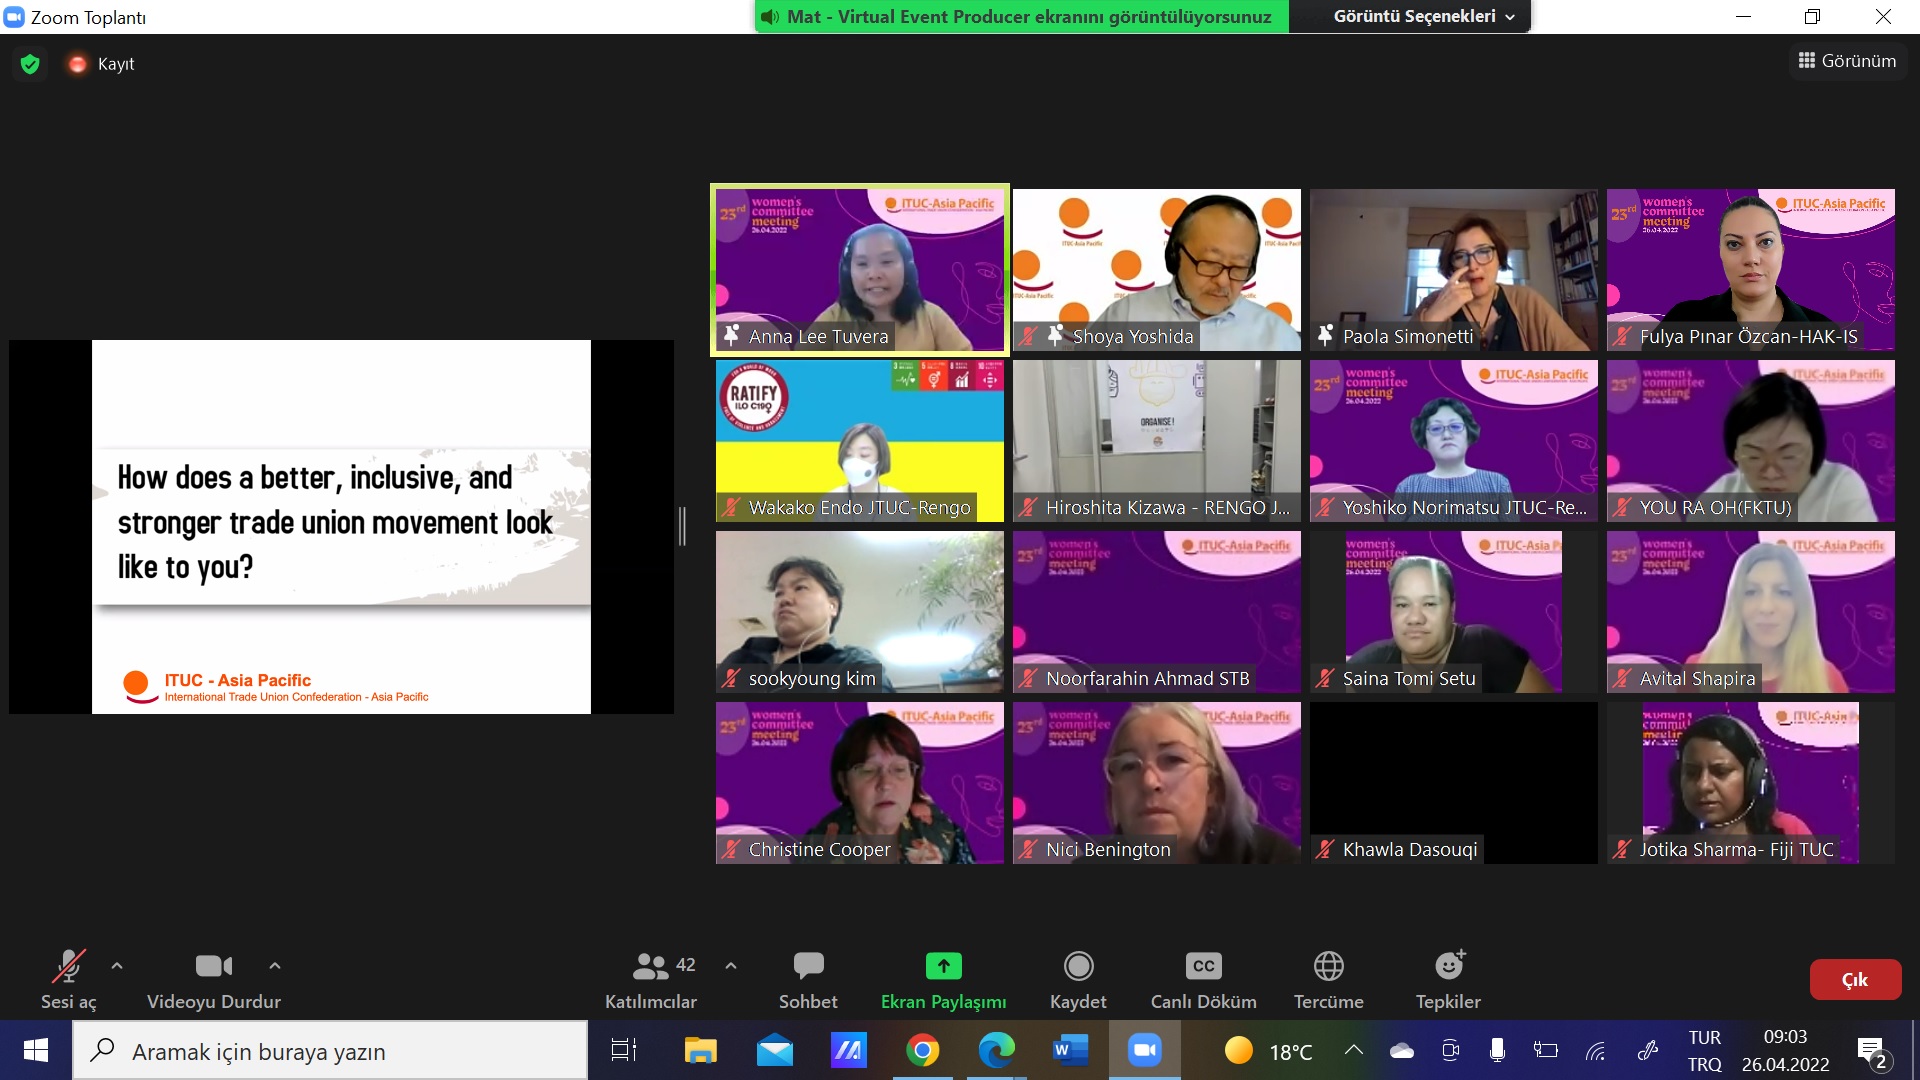Viewport: 1920px width, 1080px height.
Task: Open the Katılımcılar participants panel
Action: pos(651,979)
